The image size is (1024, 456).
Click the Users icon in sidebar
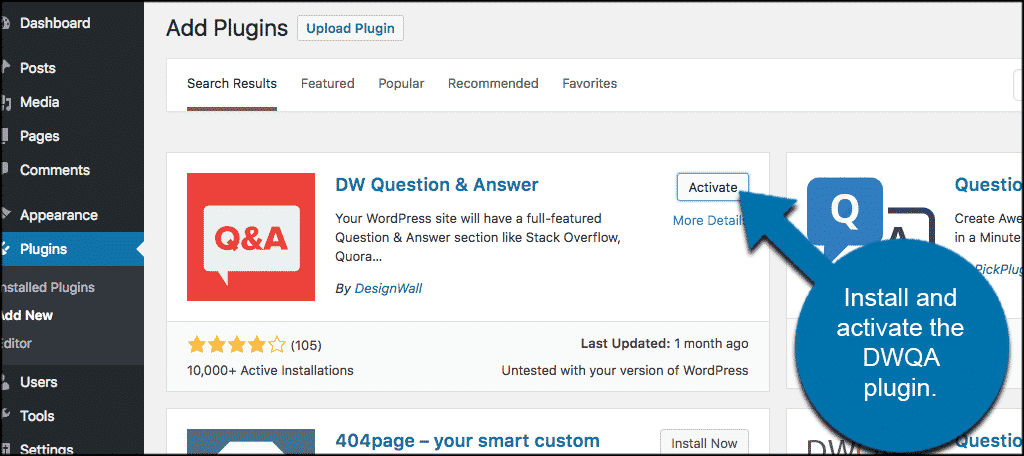[6, 382]
